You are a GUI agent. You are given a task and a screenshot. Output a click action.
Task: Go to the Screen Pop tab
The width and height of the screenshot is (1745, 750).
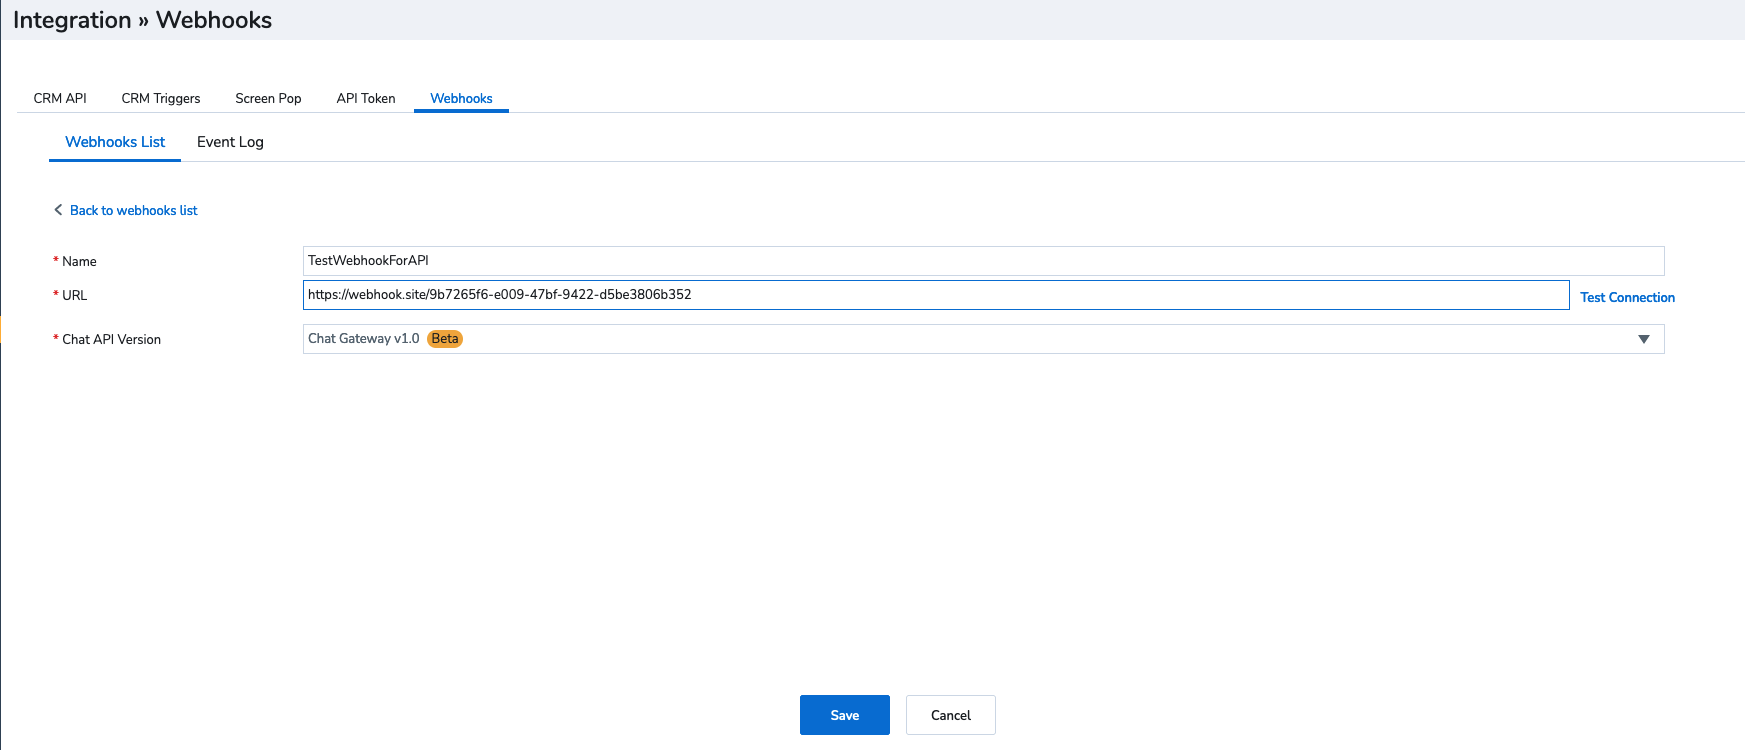(x=268, y=98)
